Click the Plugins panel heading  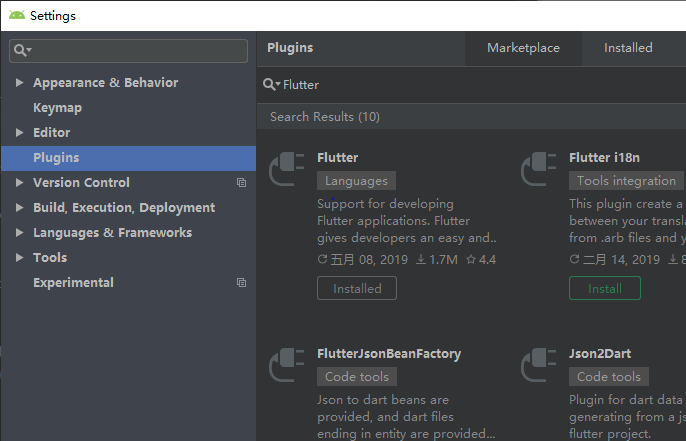pyautogui.click(x=290, y=48)
